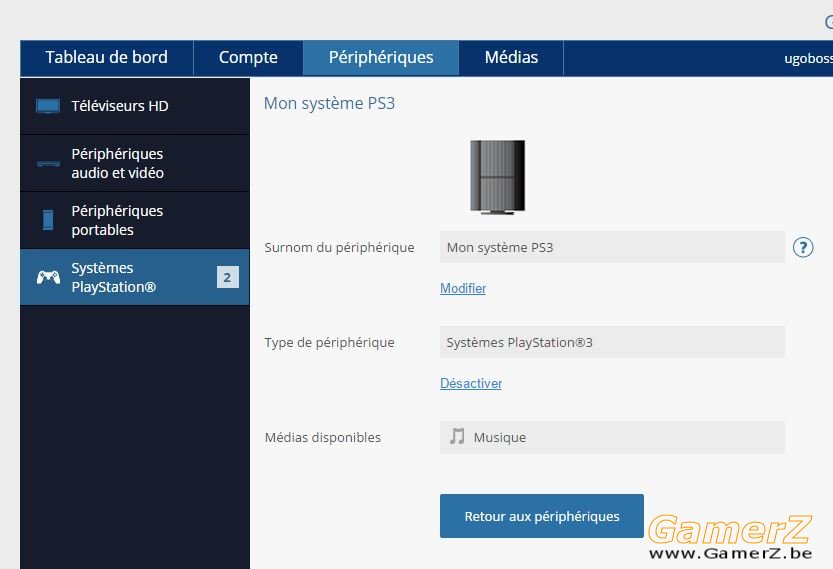Click the ugoboss account name
The height and width of the screenshot is (569, 833).
click(x=808, y=58)
